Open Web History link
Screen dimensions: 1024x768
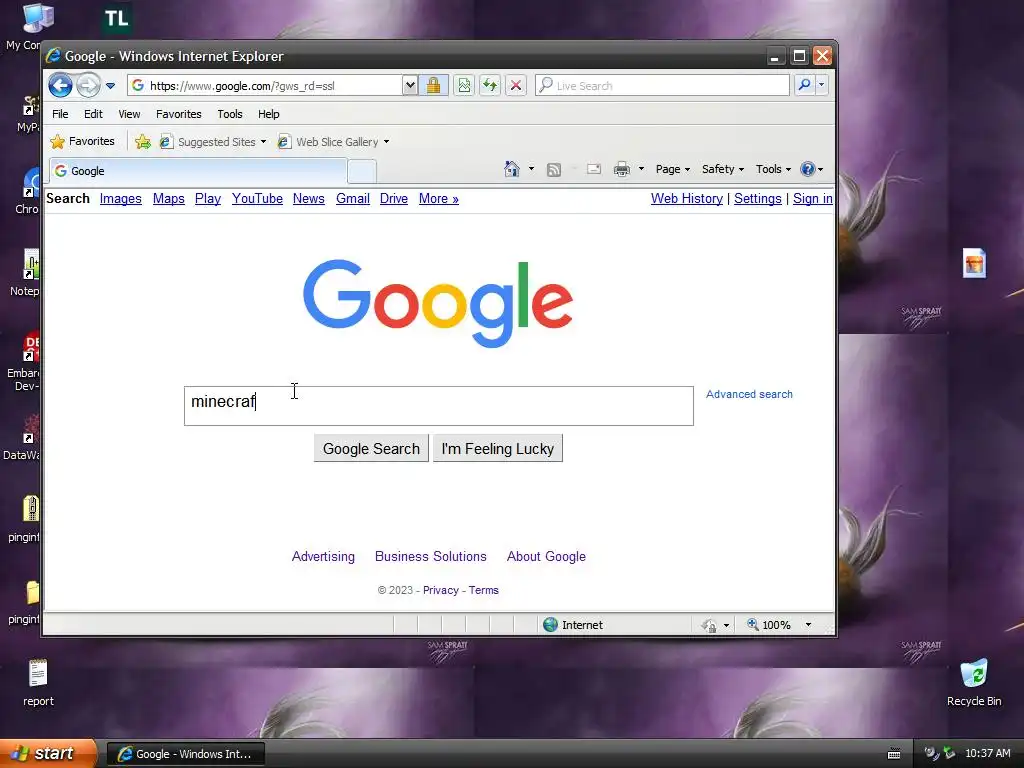pos(686,199)
